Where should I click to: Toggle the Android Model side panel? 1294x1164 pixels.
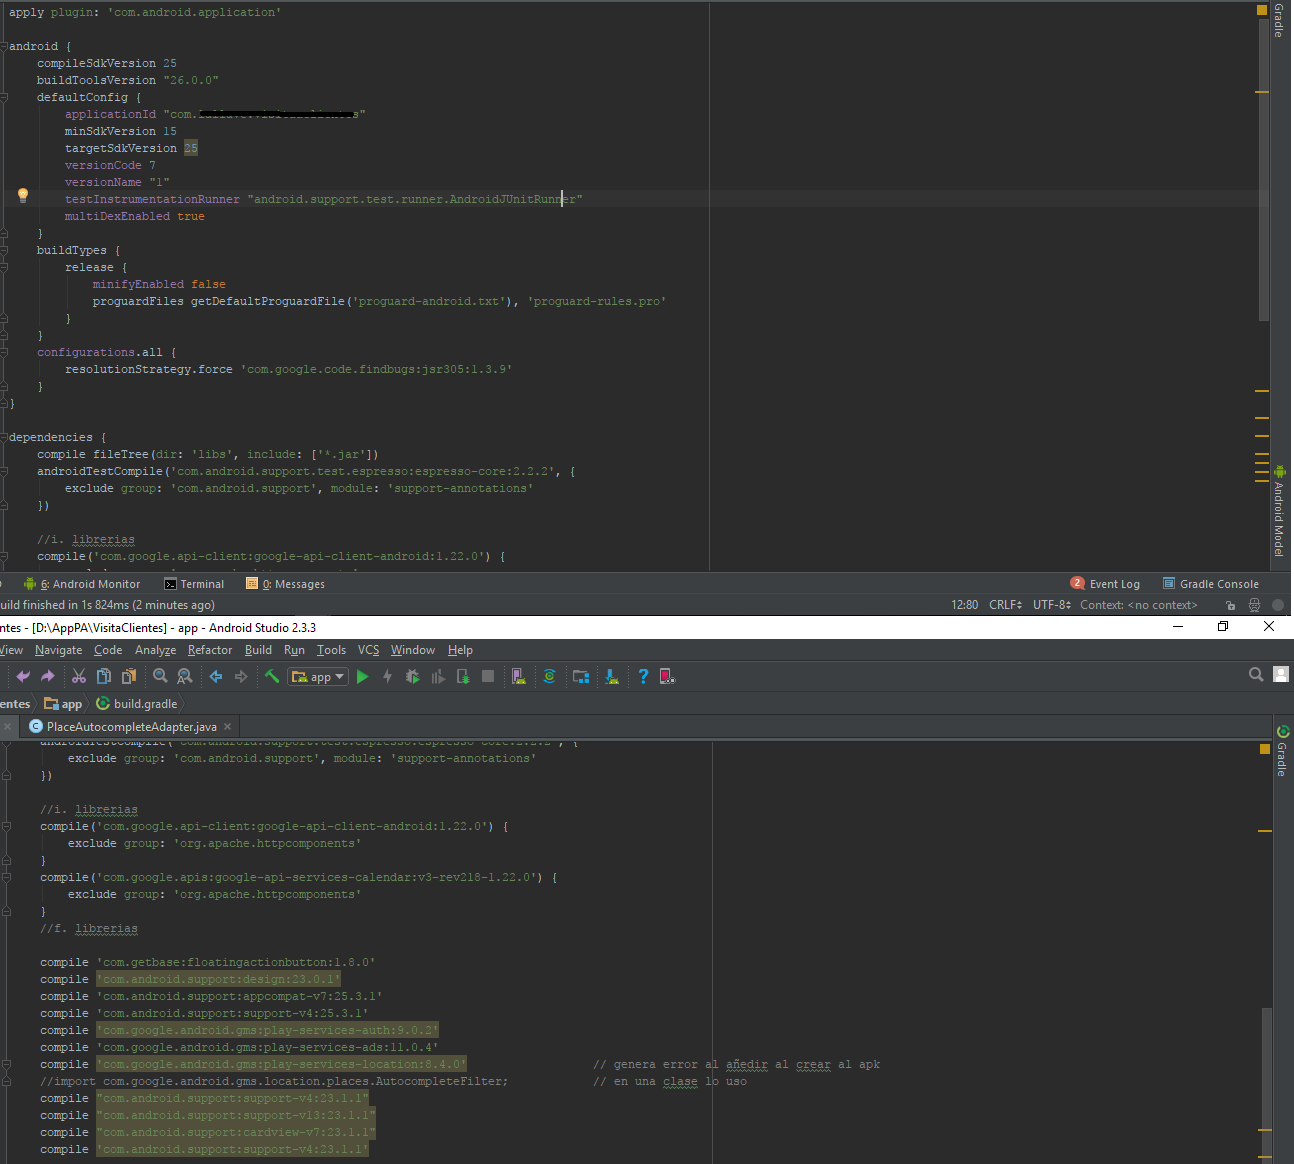point(1280,511)
